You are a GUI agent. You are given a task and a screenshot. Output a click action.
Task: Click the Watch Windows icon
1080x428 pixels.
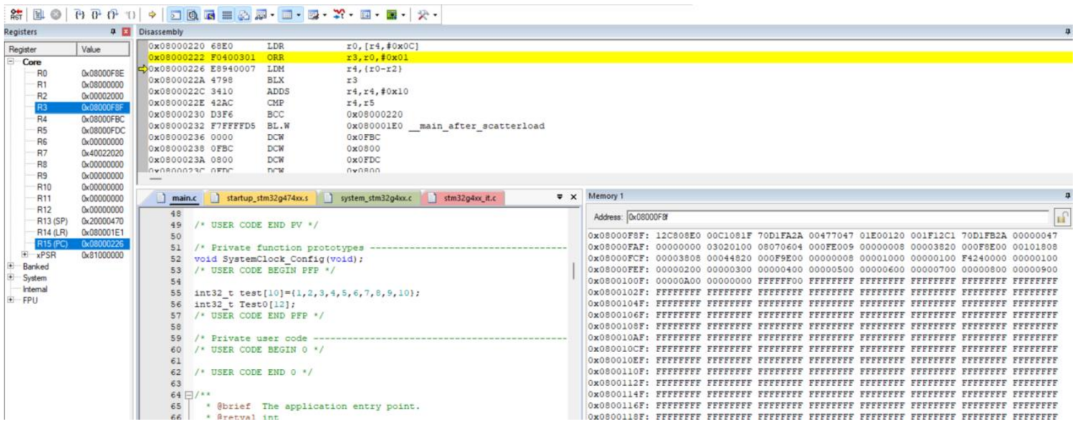[x=260, y=14]
